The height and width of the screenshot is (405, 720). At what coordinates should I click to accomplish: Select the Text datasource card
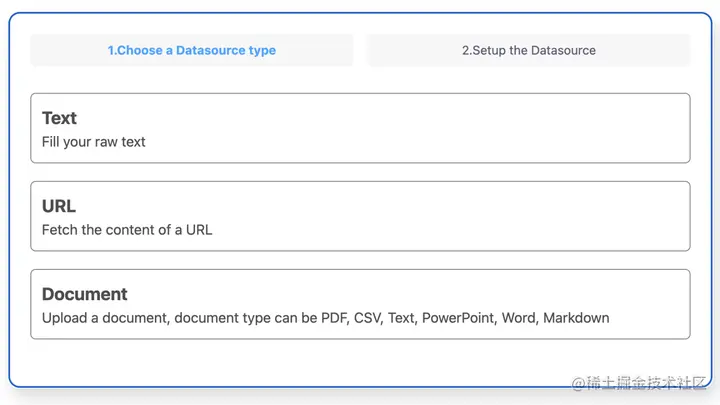[x=360, y=128]
